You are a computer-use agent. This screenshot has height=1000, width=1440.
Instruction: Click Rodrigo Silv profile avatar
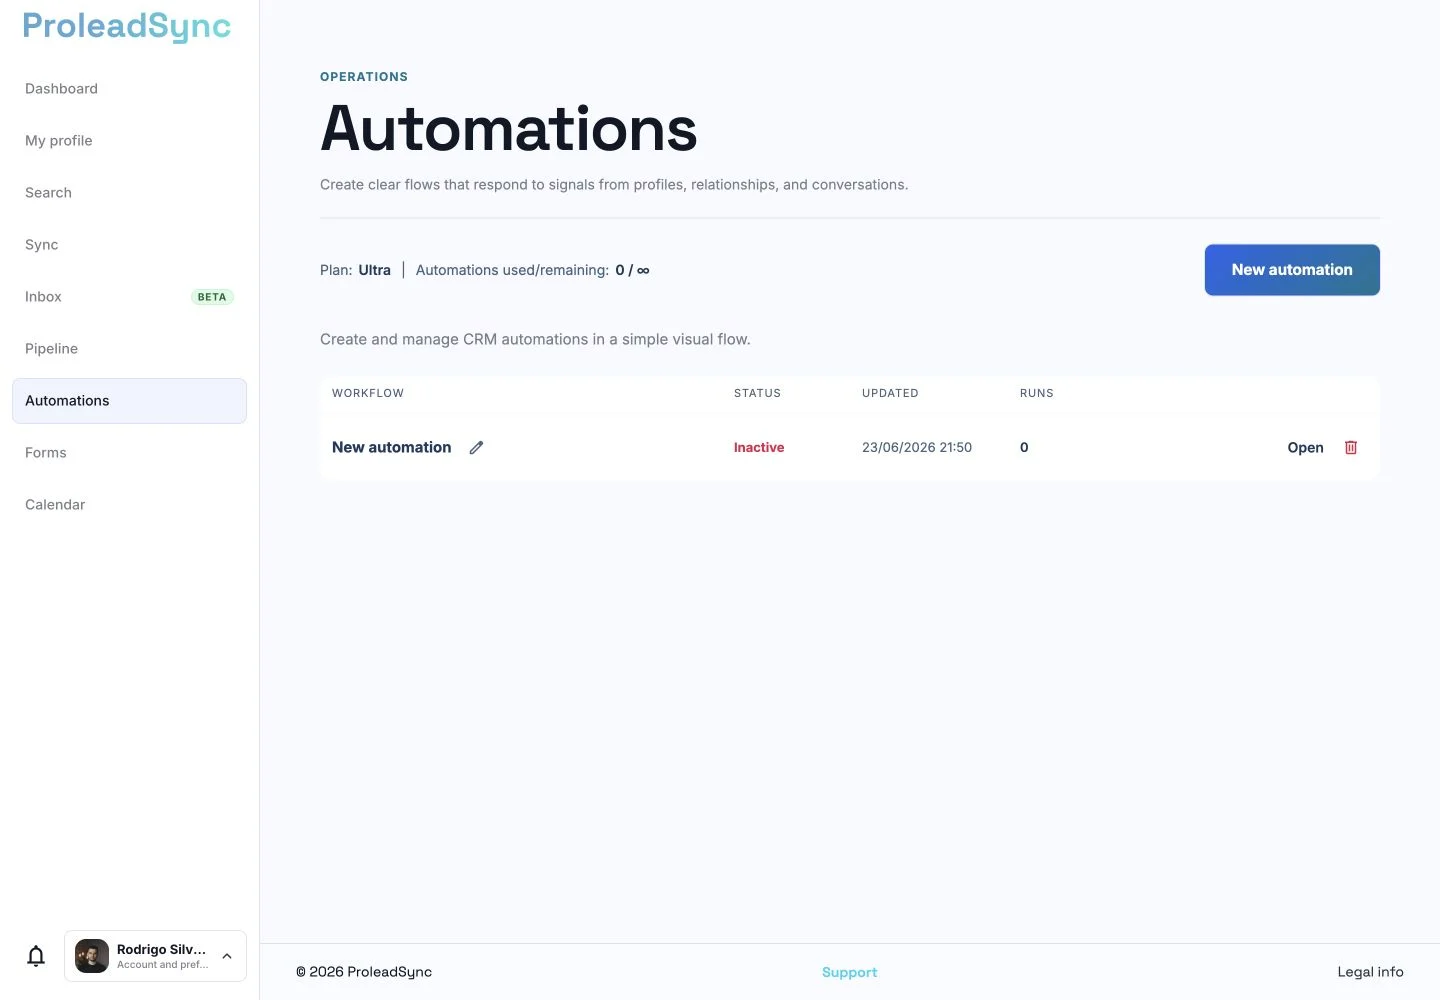(x=92, y=956)
